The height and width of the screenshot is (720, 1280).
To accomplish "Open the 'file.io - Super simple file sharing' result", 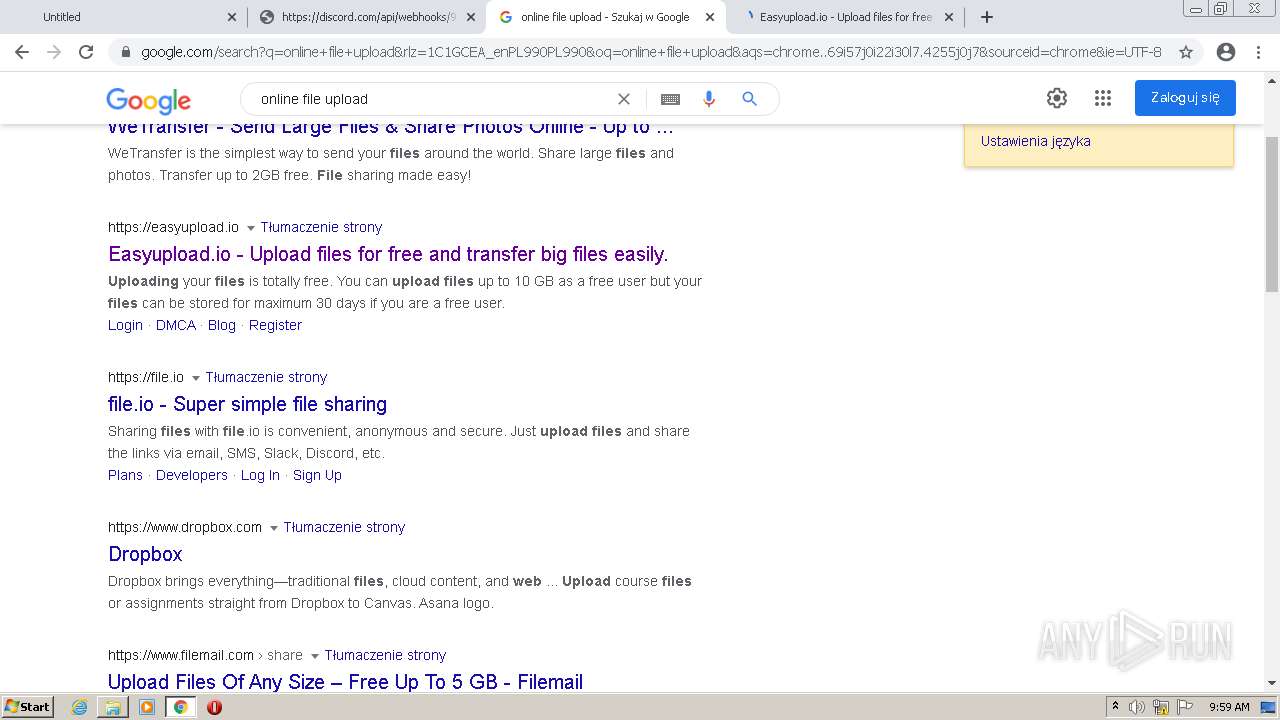I will [x=247, y=404].
